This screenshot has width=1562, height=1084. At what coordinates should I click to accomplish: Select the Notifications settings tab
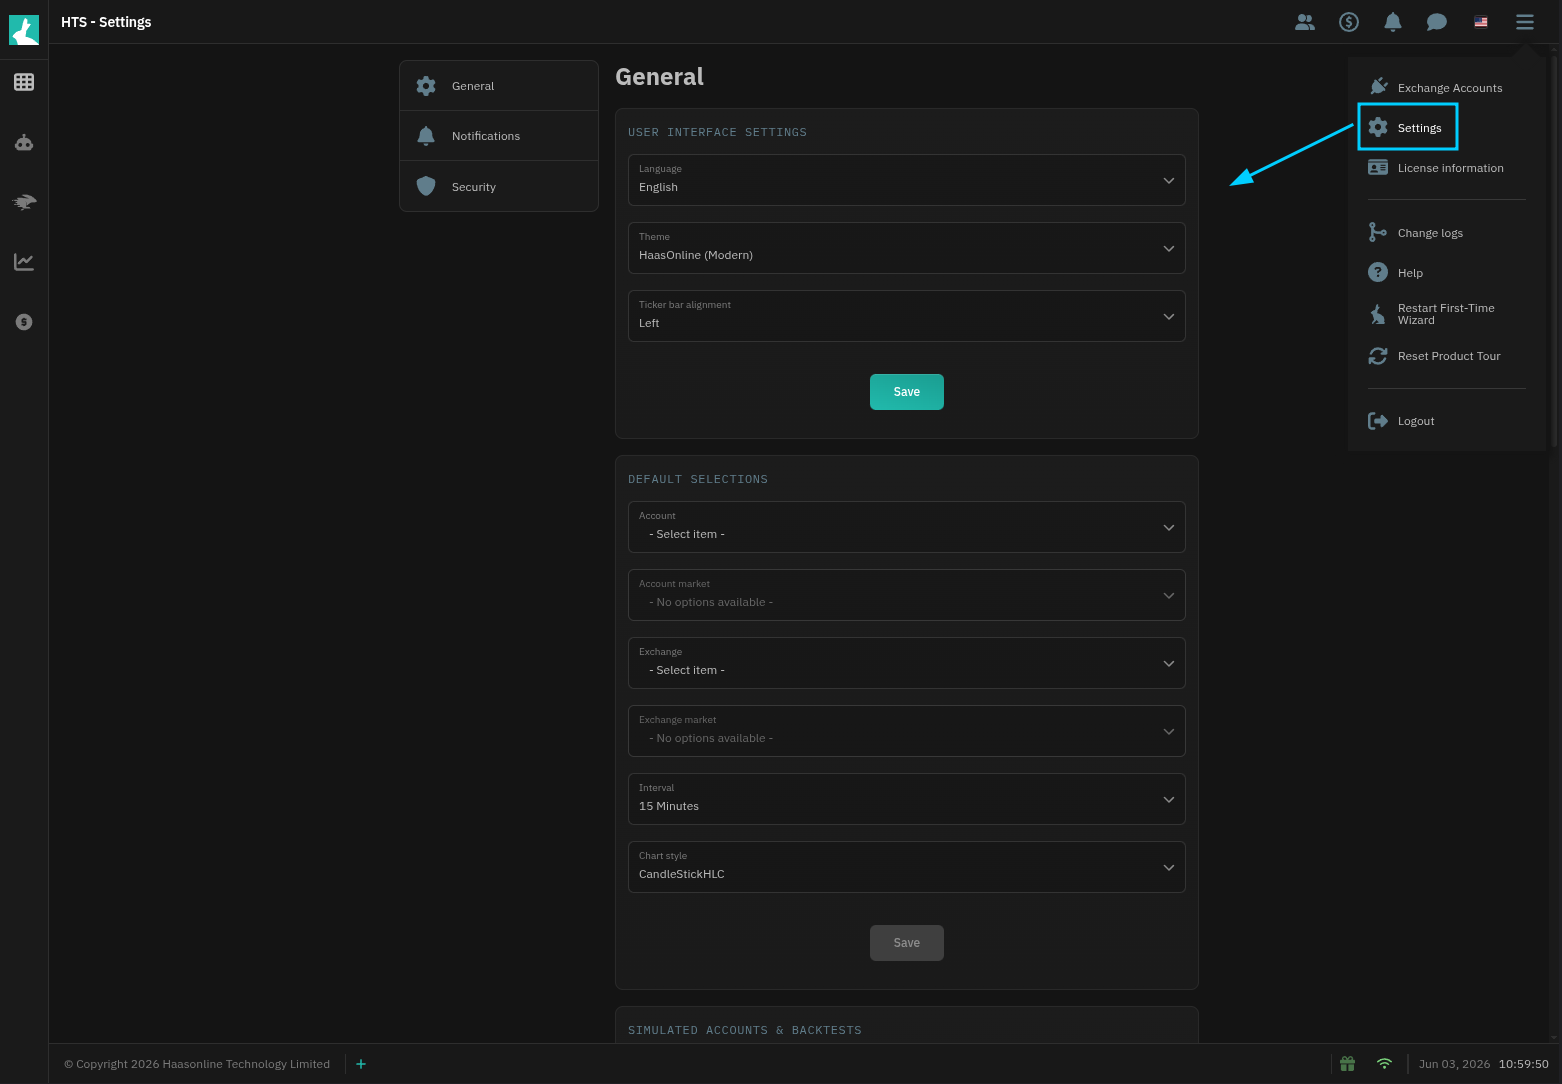(x=499, y=136)
